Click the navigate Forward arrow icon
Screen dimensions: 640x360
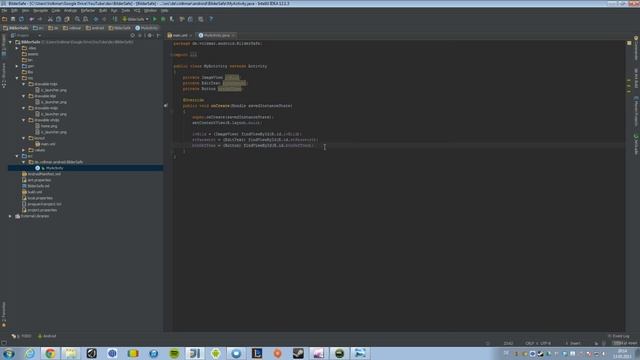pos(104,19)
